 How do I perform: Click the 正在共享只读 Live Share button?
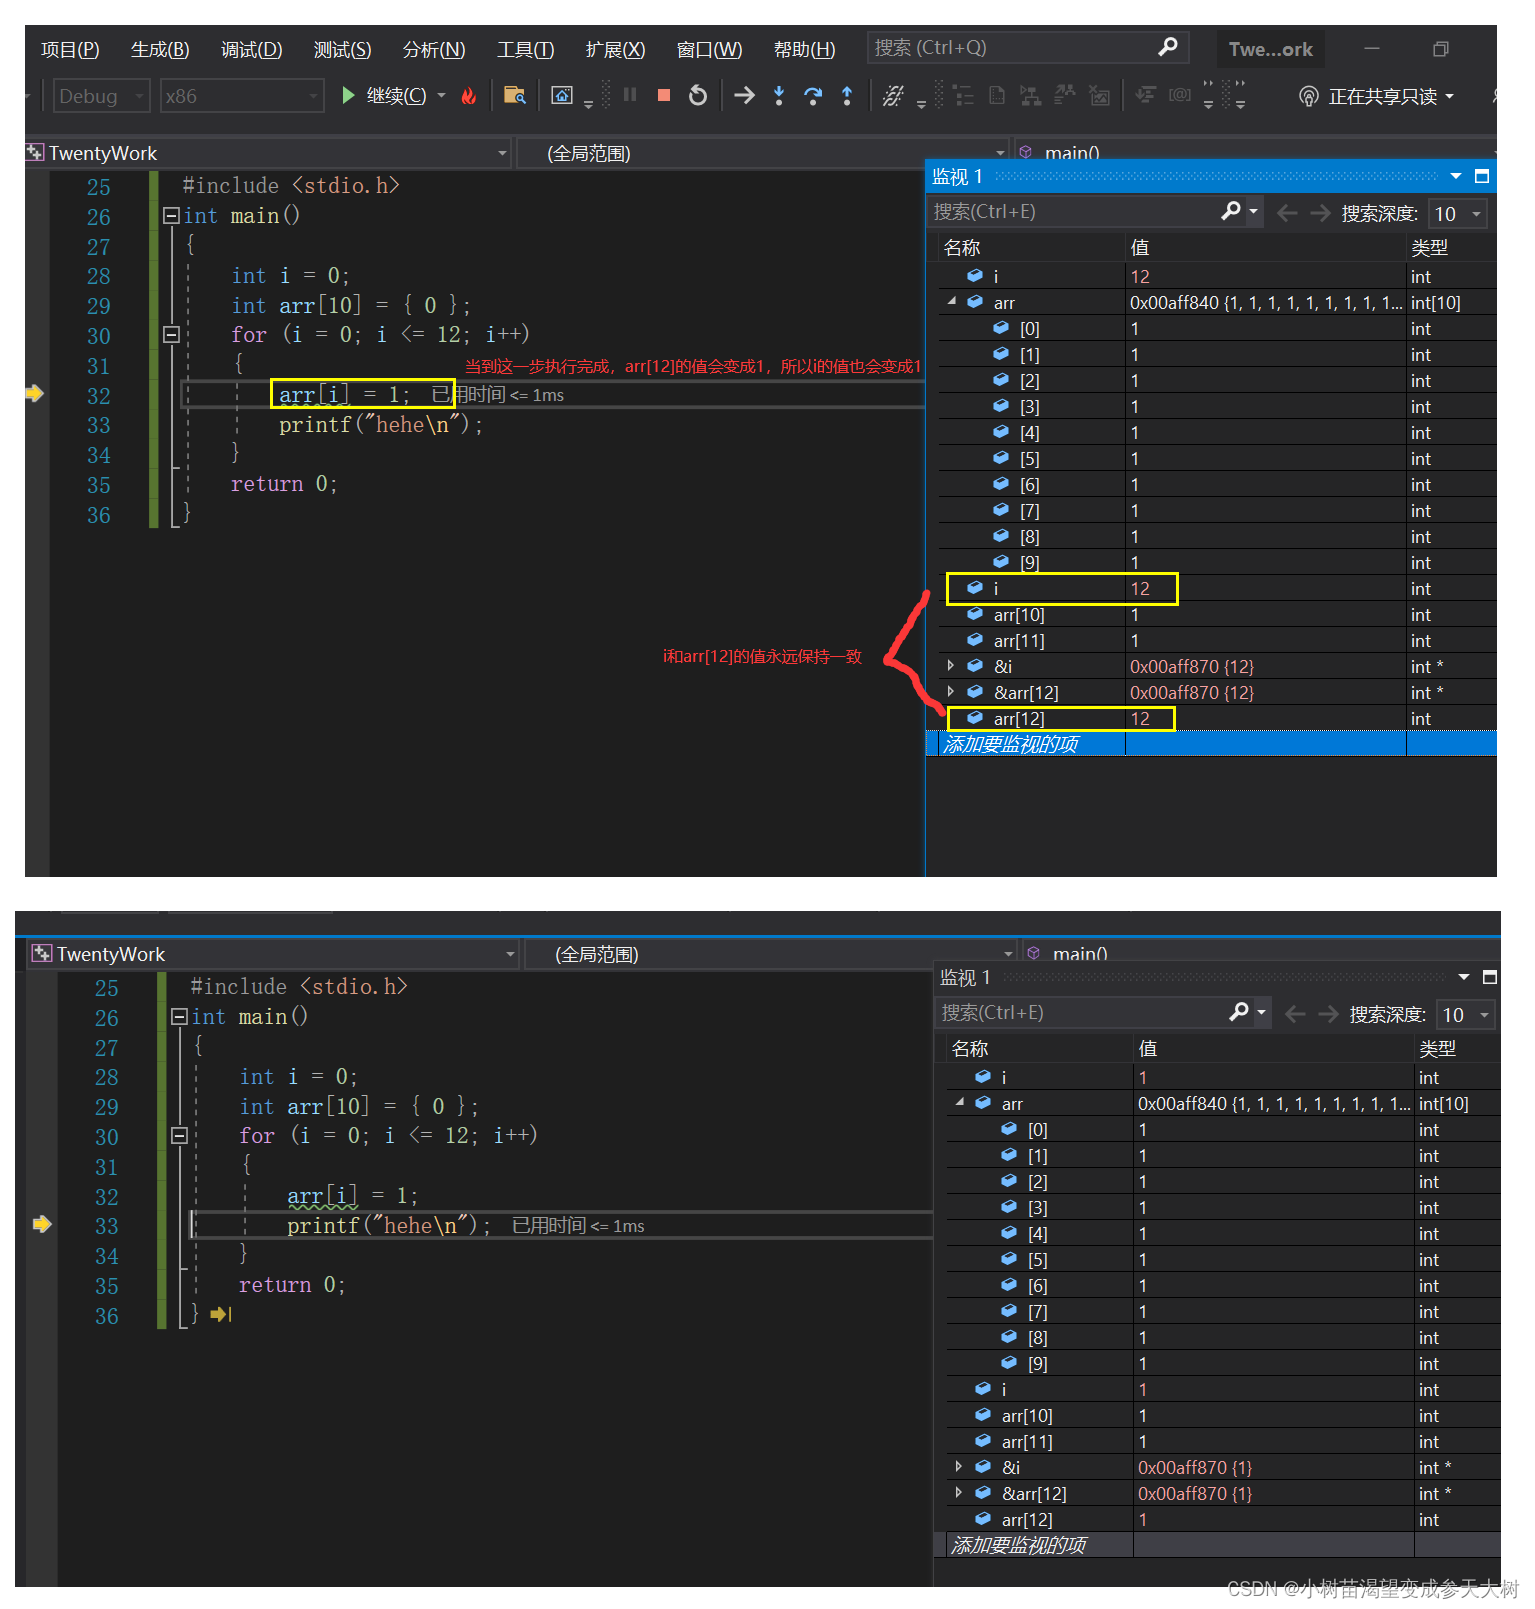pyautogui.click(x=1376, y=96)
